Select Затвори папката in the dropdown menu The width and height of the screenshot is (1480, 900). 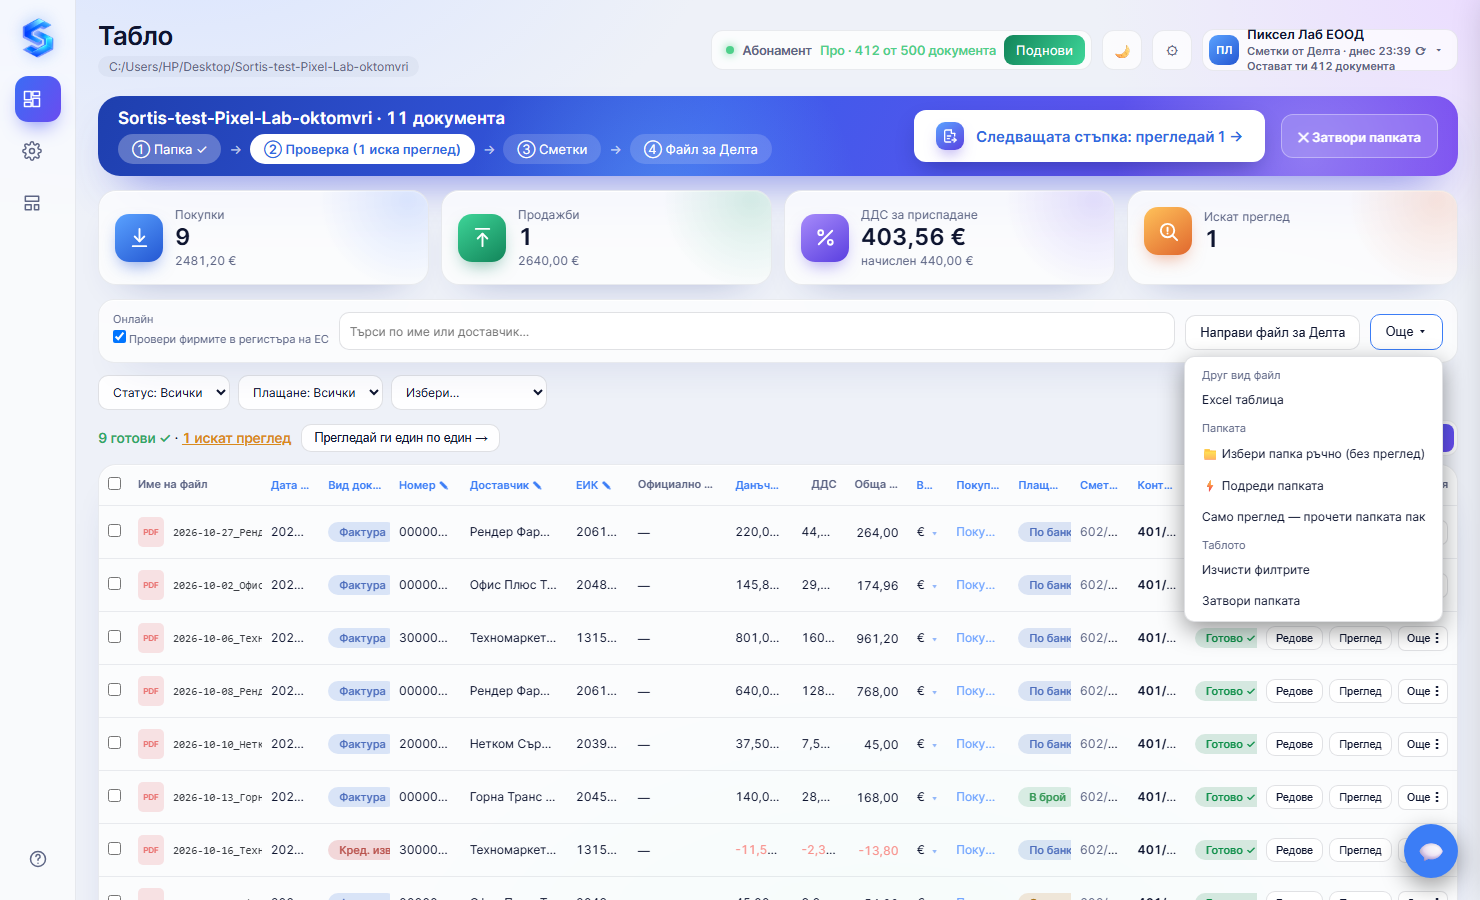coord(1313,601)
